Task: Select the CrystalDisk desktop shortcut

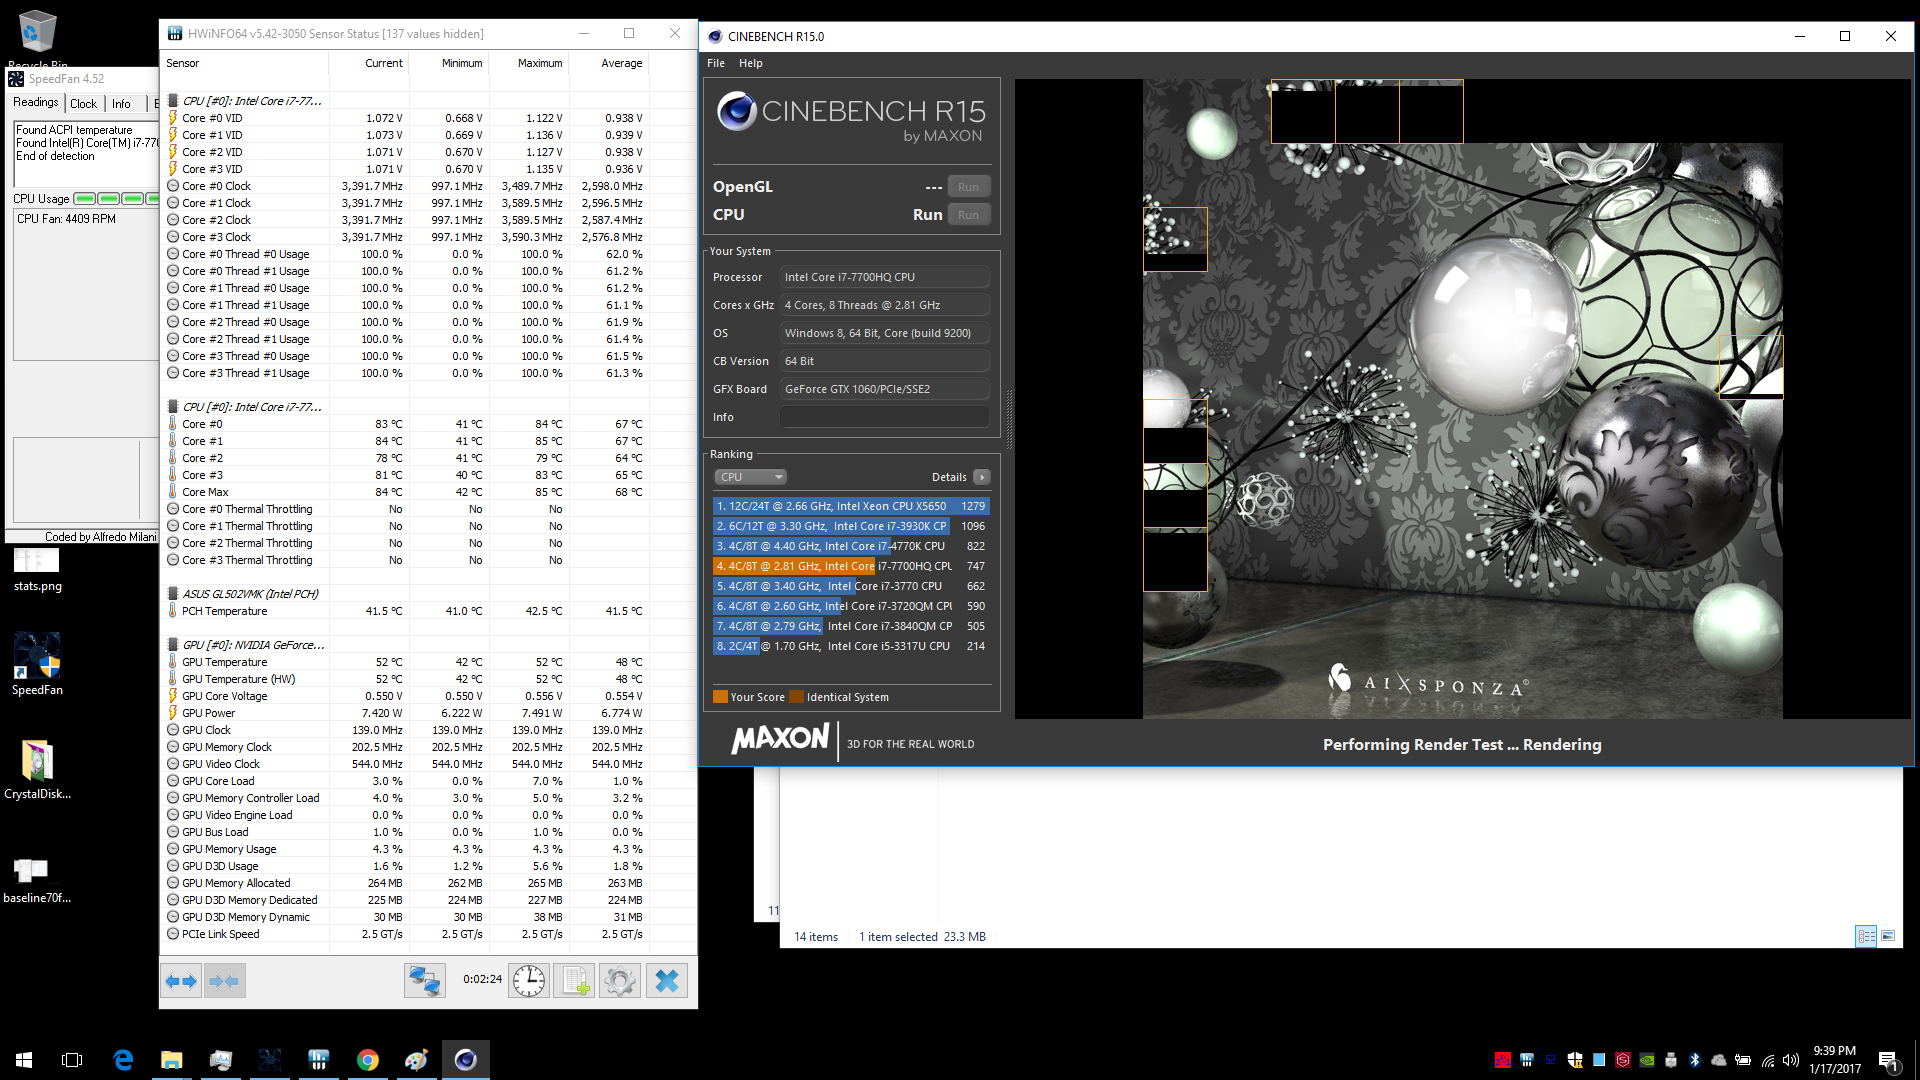Action: click(37, 770)
